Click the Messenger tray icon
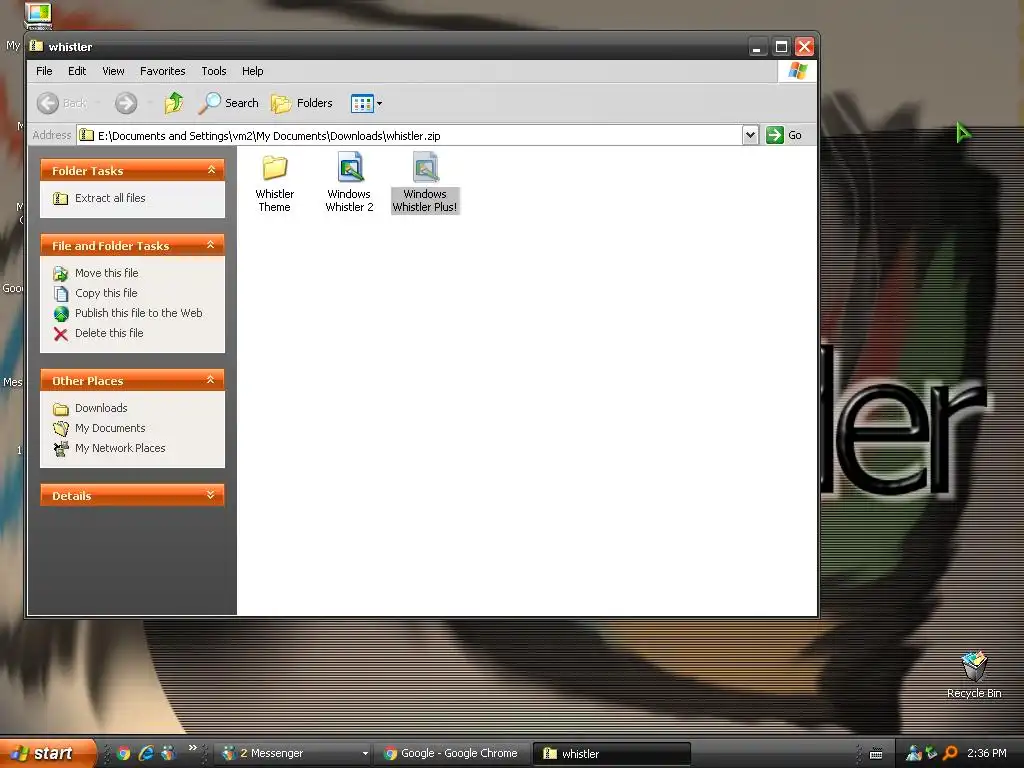The image size is (1024, 768). point(913,754)
